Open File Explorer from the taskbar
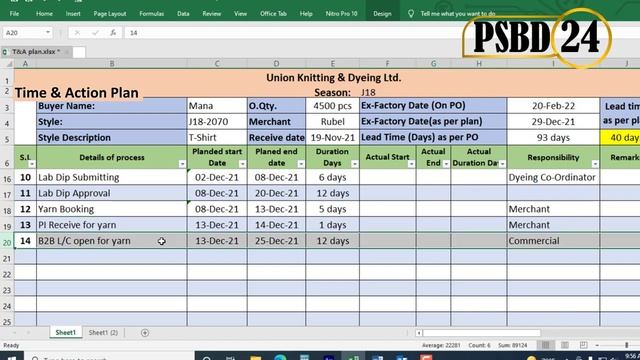 pos(256,358)
